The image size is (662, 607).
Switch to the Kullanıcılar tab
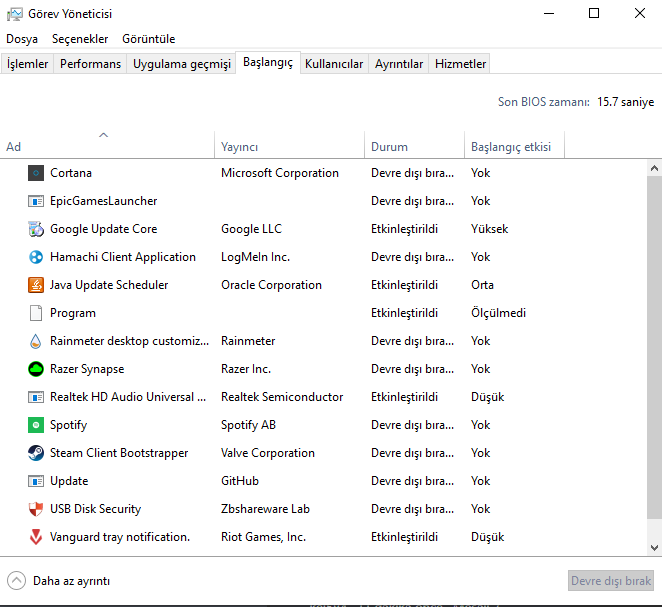[x=334, y=64]
